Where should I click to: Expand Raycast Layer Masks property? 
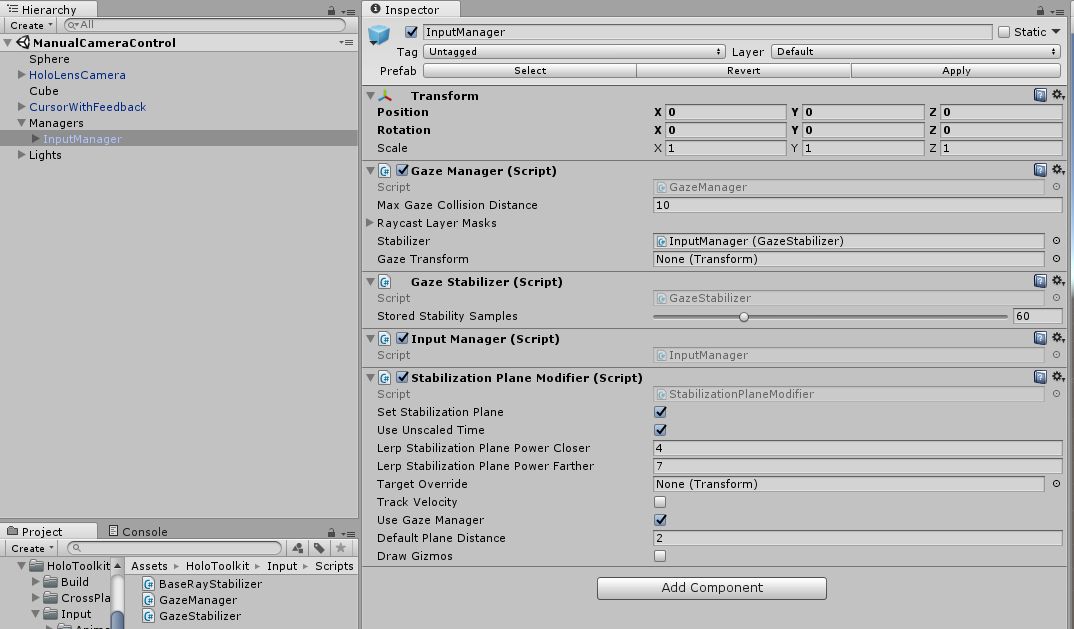371,223
